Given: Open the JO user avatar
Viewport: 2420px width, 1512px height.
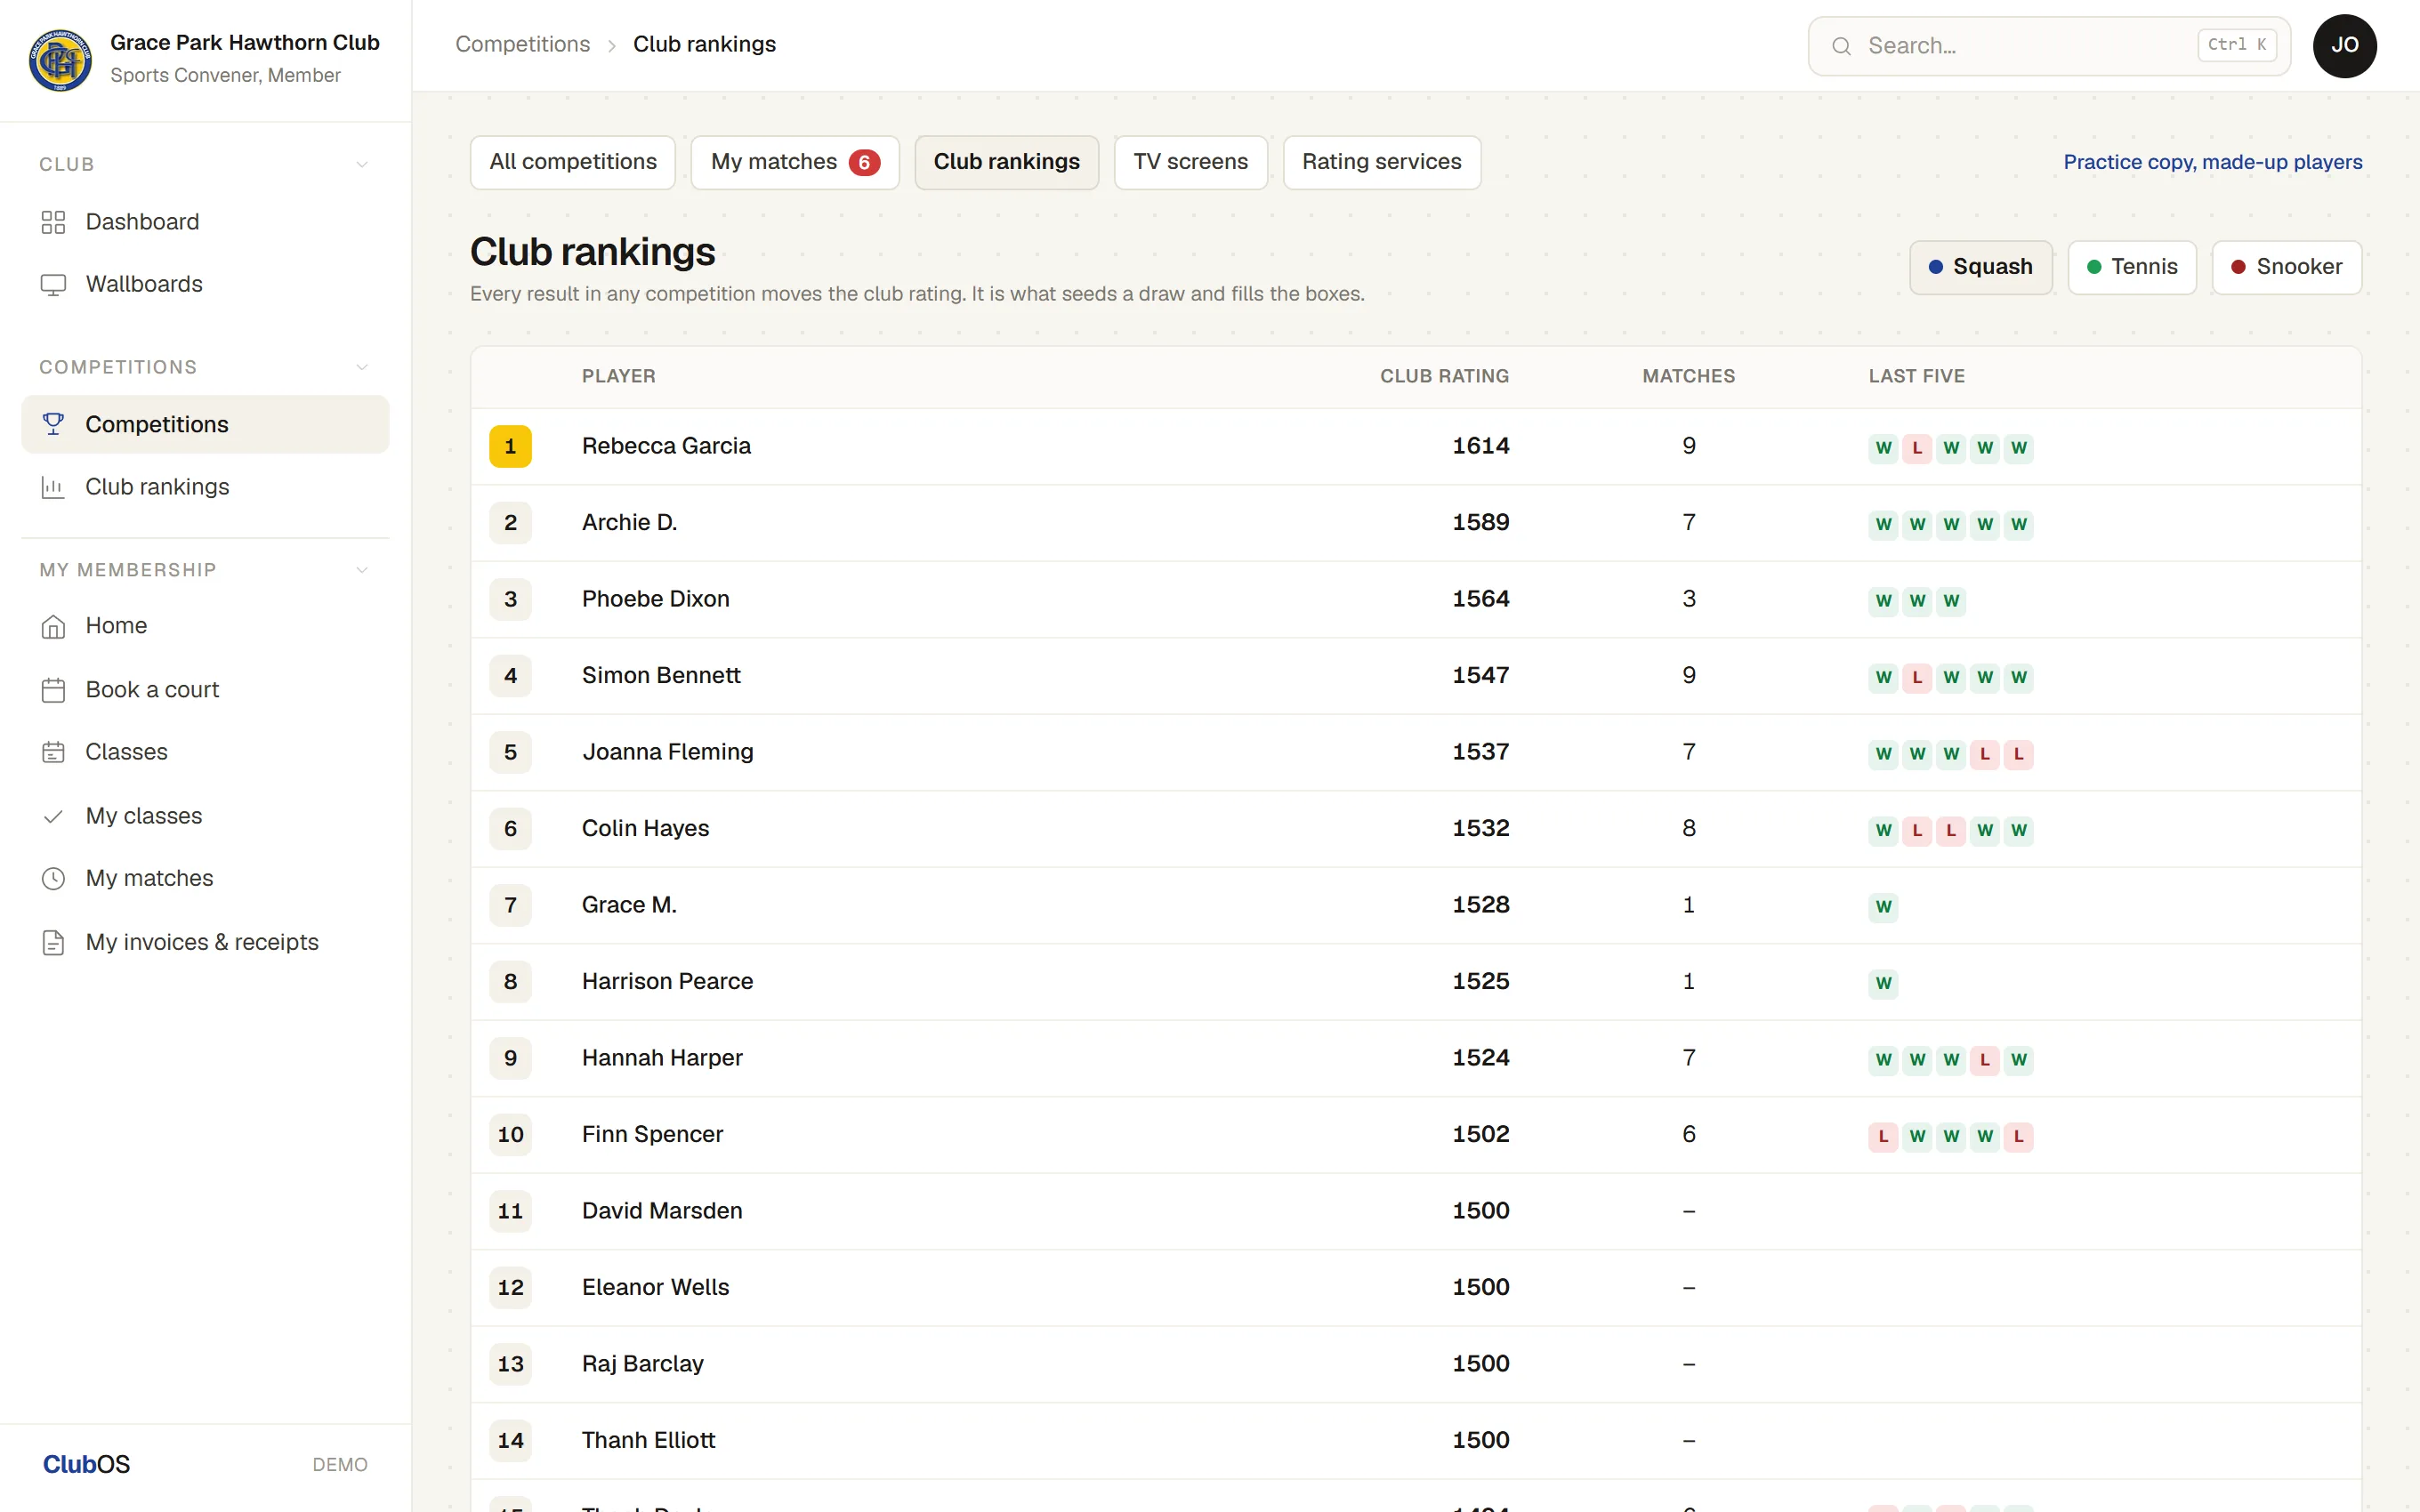Looking at the screenshot, I should [x=2344, y=46].
